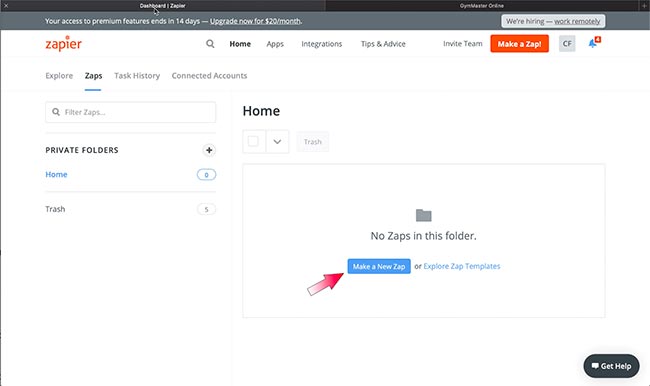Follow the Explore Zap Templates link
Viewport: 650px width, 386px height.
point(462,266)
